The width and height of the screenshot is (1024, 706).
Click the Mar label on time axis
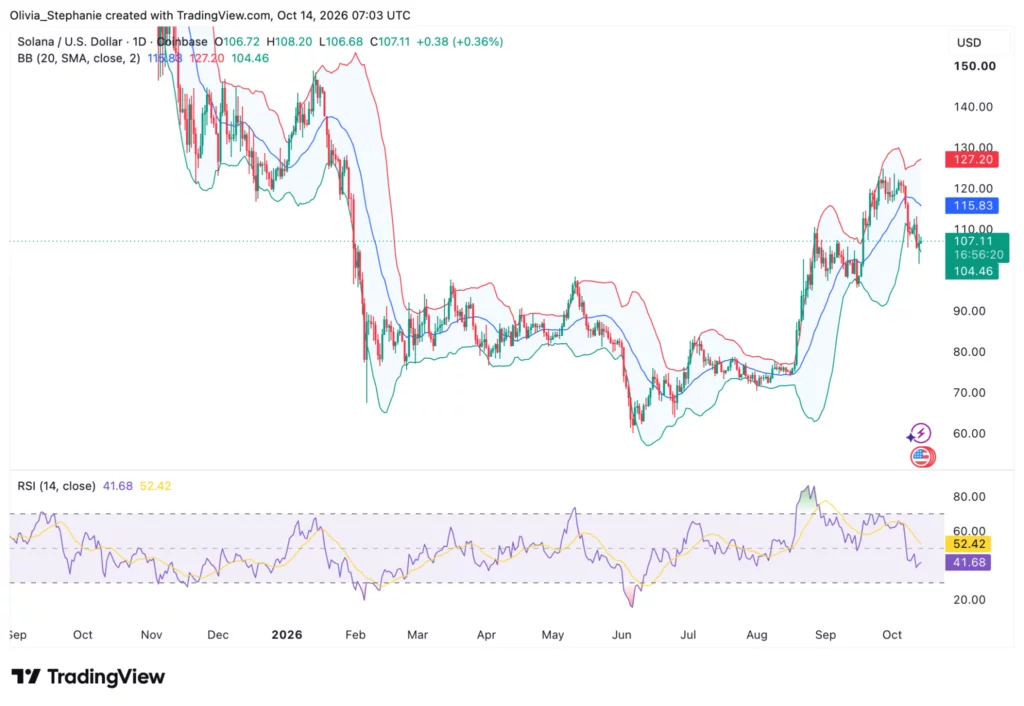pos(417,635)
